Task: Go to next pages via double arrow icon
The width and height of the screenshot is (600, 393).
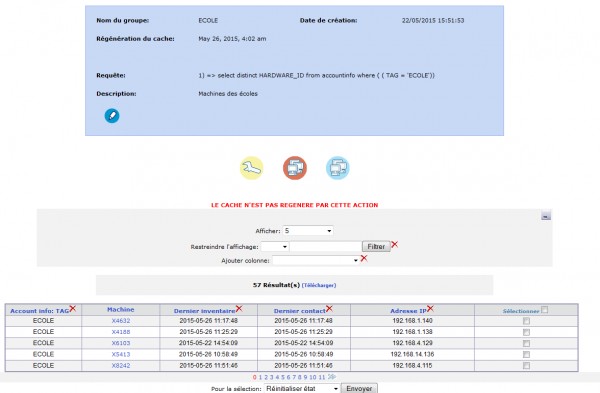Action: 332,377
